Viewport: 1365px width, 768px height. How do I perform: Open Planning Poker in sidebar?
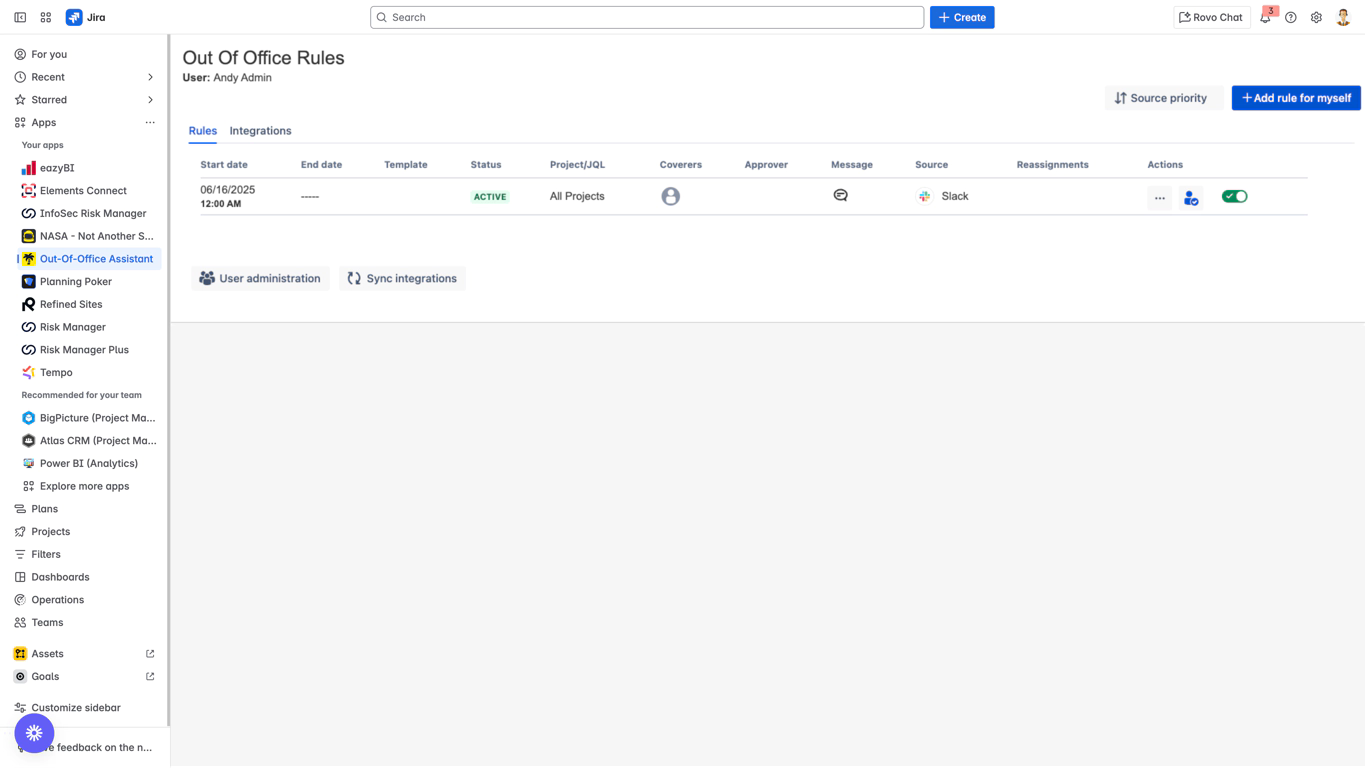[x=76, y=282]
